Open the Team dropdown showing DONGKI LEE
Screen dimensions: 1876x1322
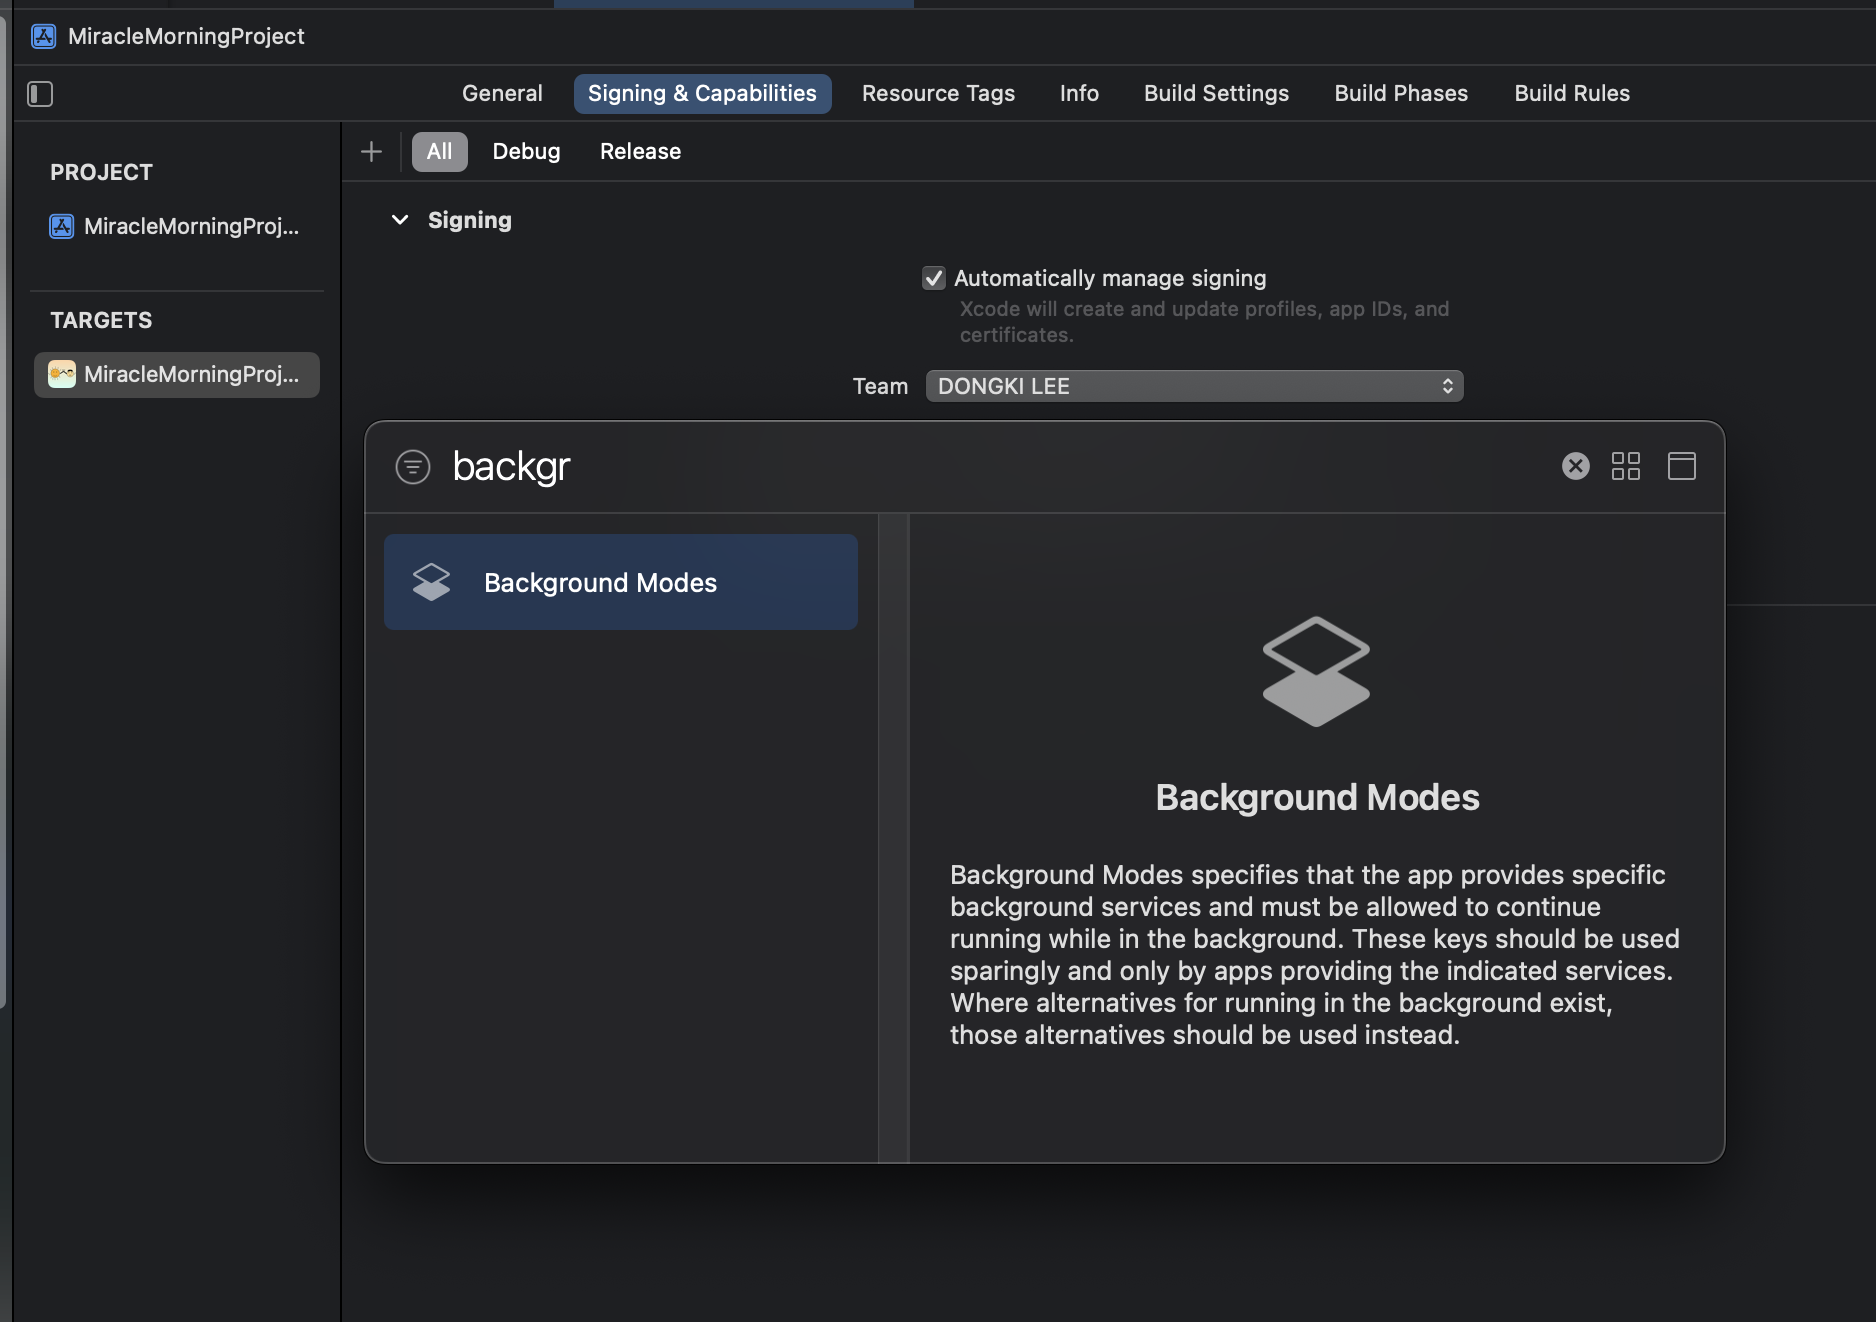(1194, 386)
